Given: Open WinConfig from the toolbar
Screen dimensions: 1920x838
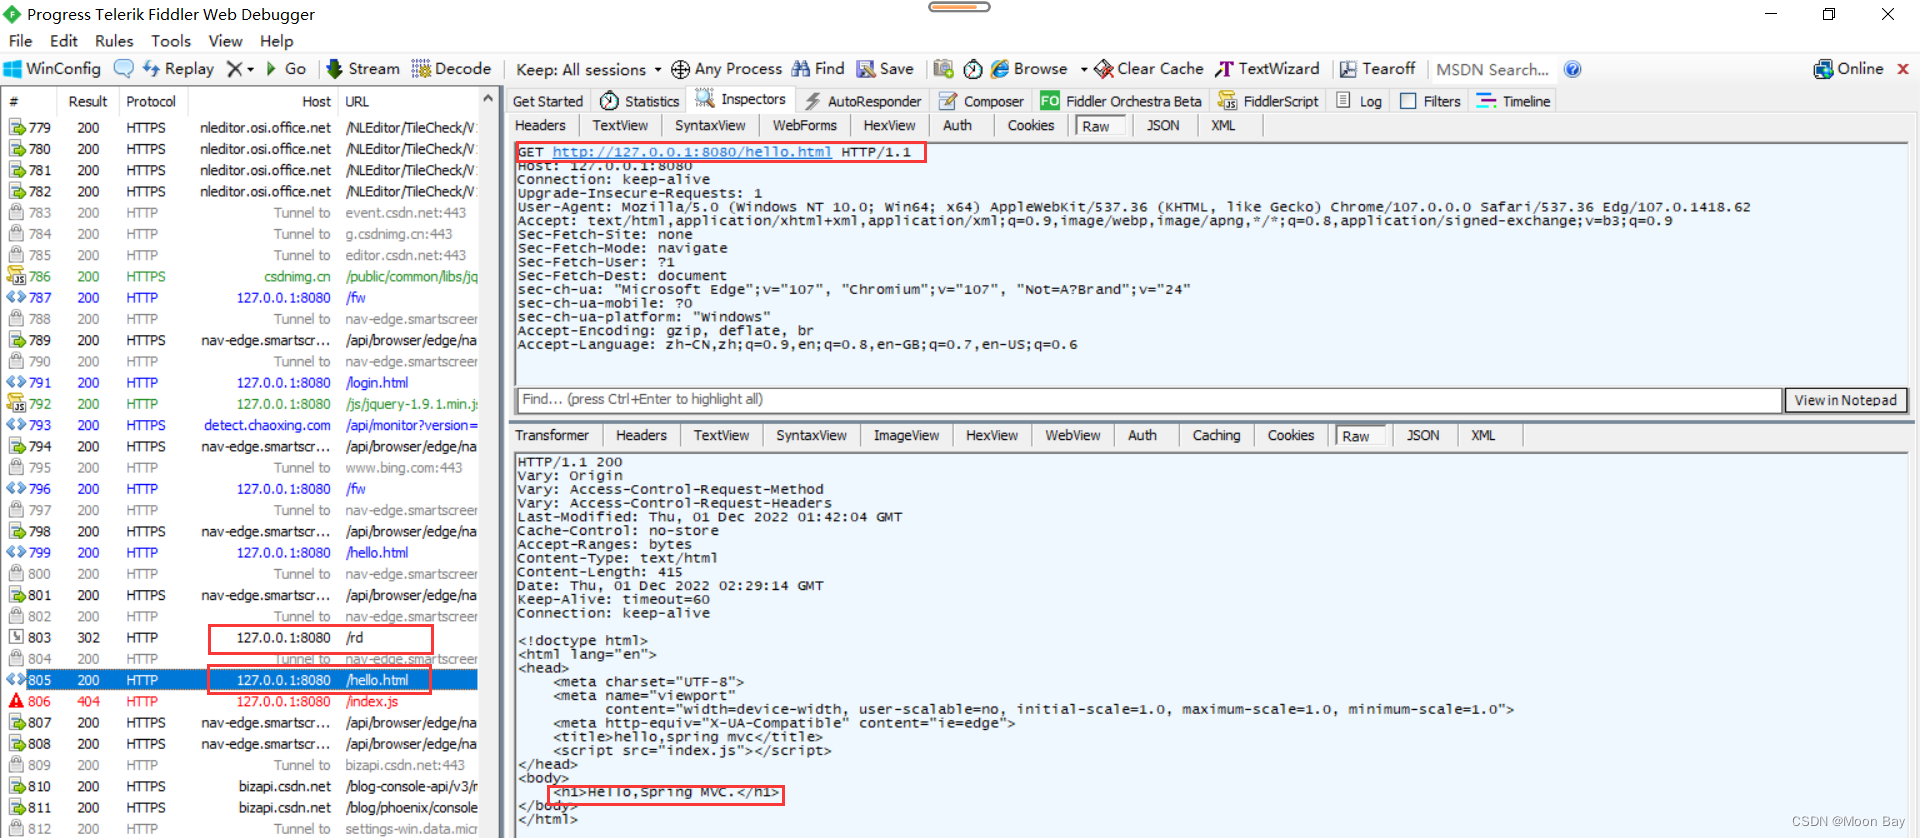Looking at the screenshot, I should [52, 69].
